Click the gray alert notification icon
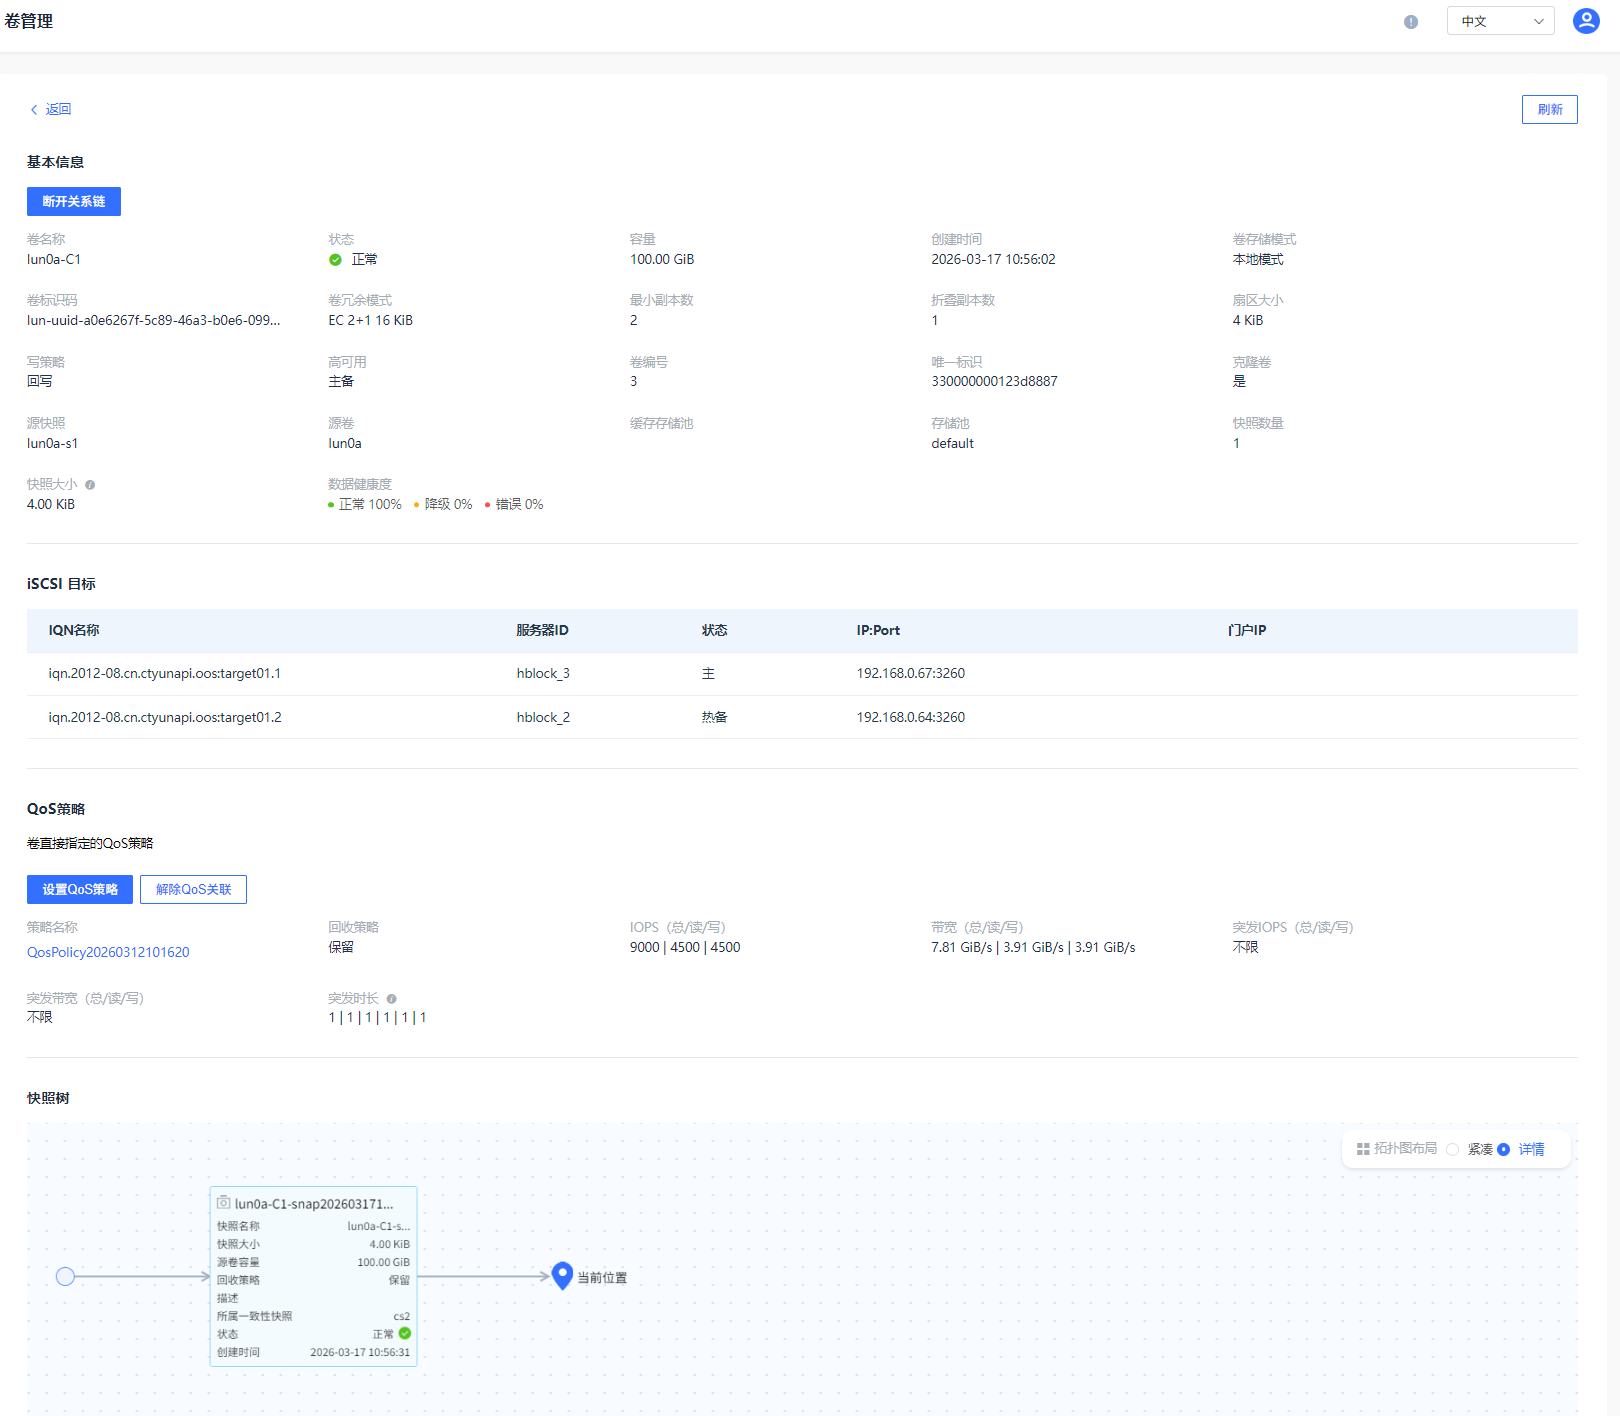 [x=1411, y=22]
